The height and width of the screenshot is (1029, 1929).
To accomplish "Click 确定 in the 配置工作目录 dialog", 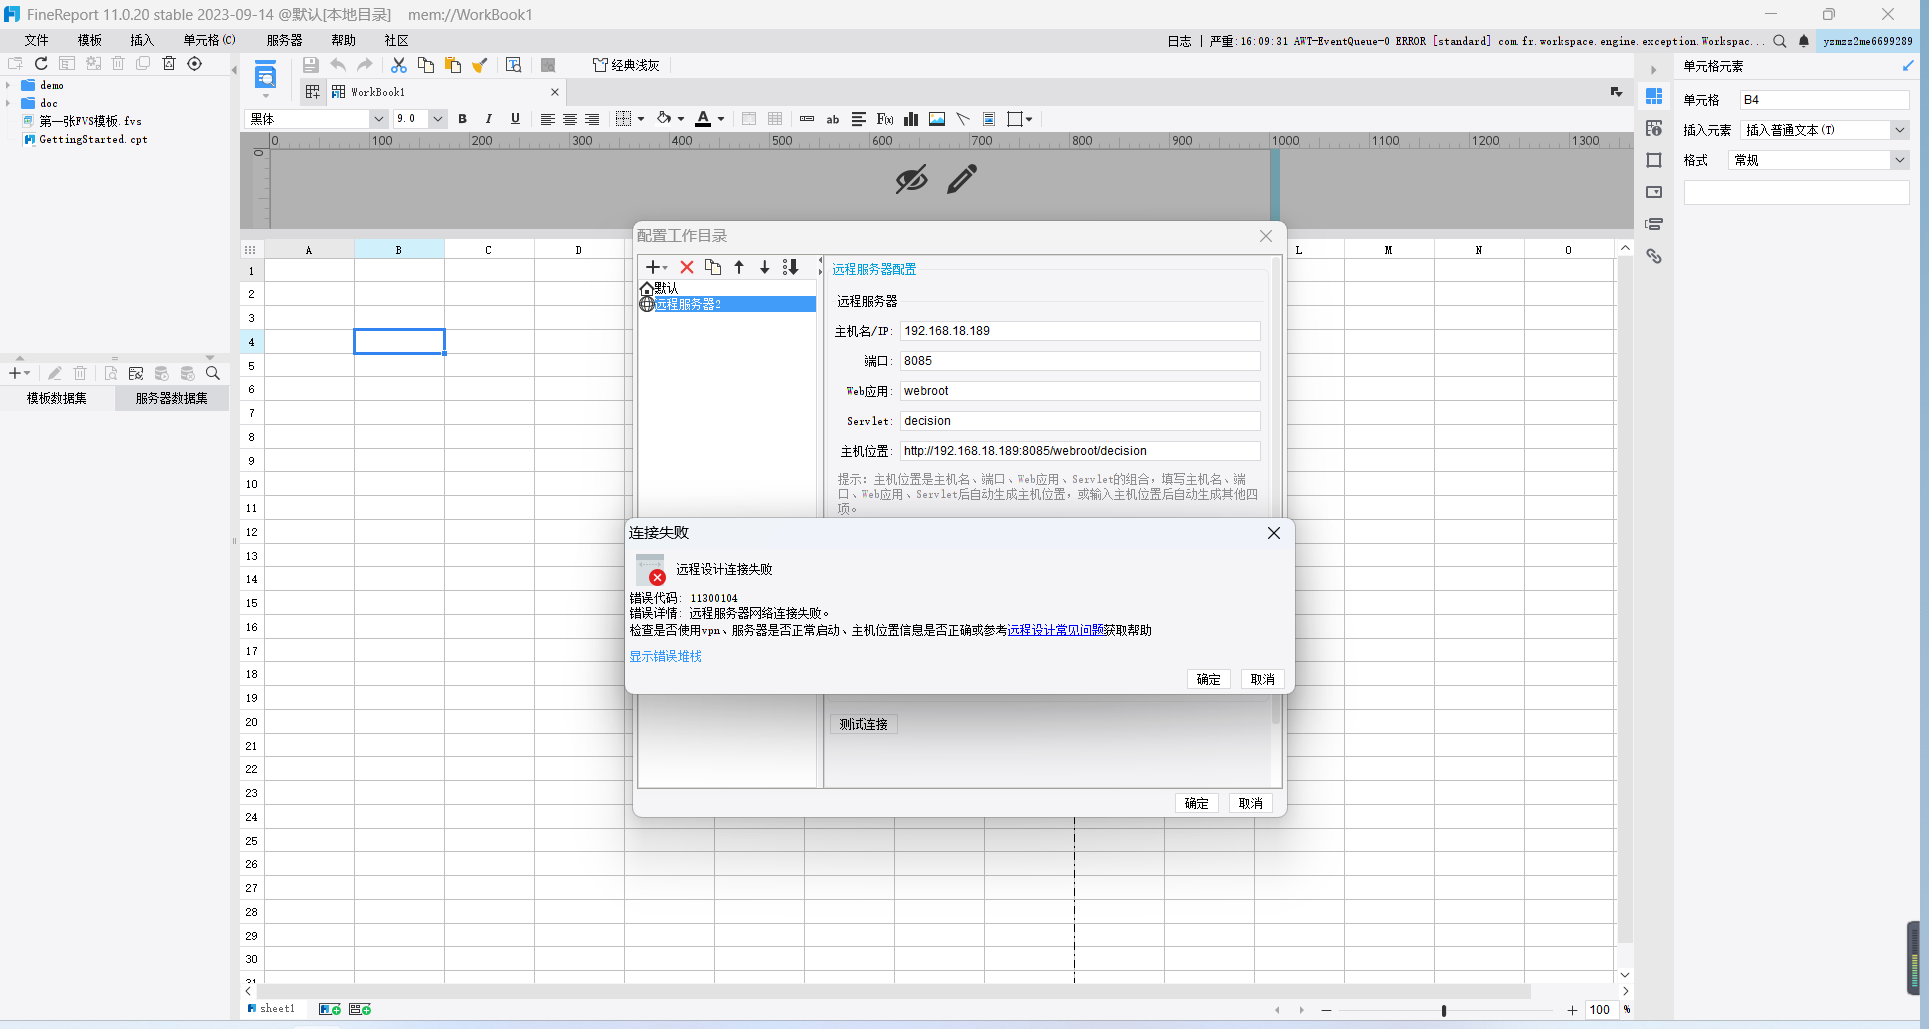I will pos(1197,803).
